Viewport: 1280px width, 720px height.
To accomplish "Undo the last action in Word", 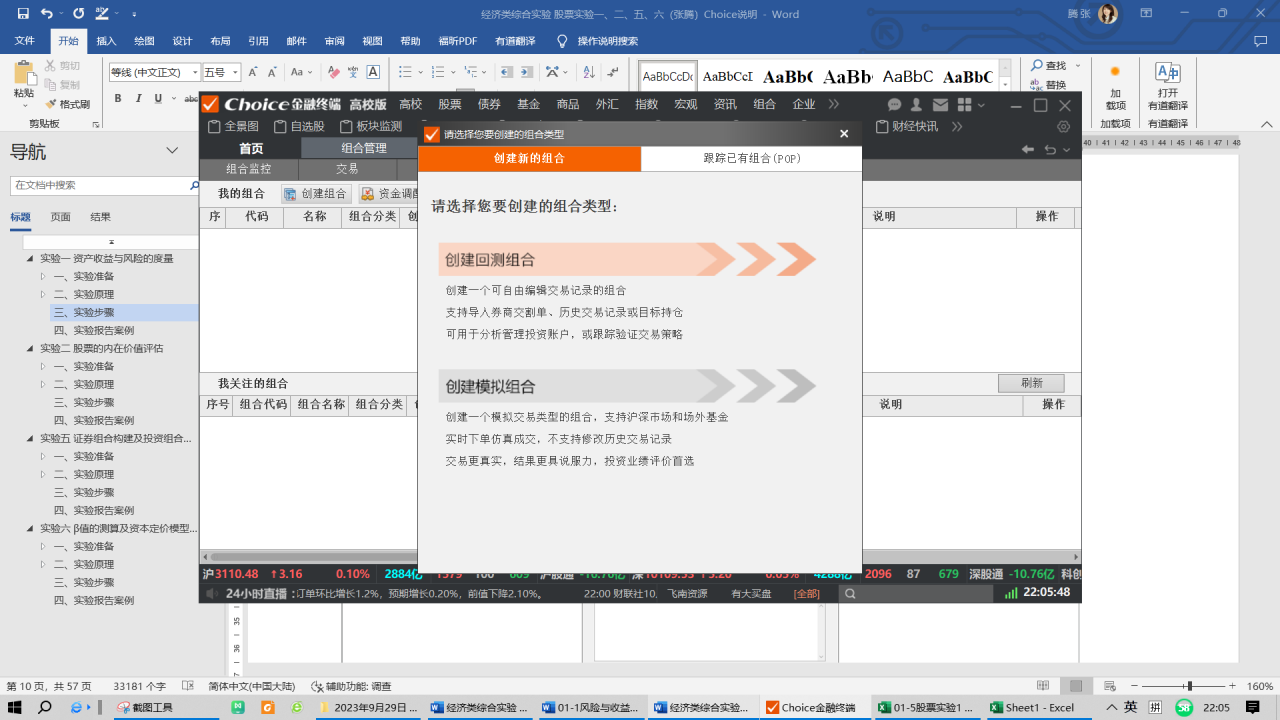I will 48,14.
